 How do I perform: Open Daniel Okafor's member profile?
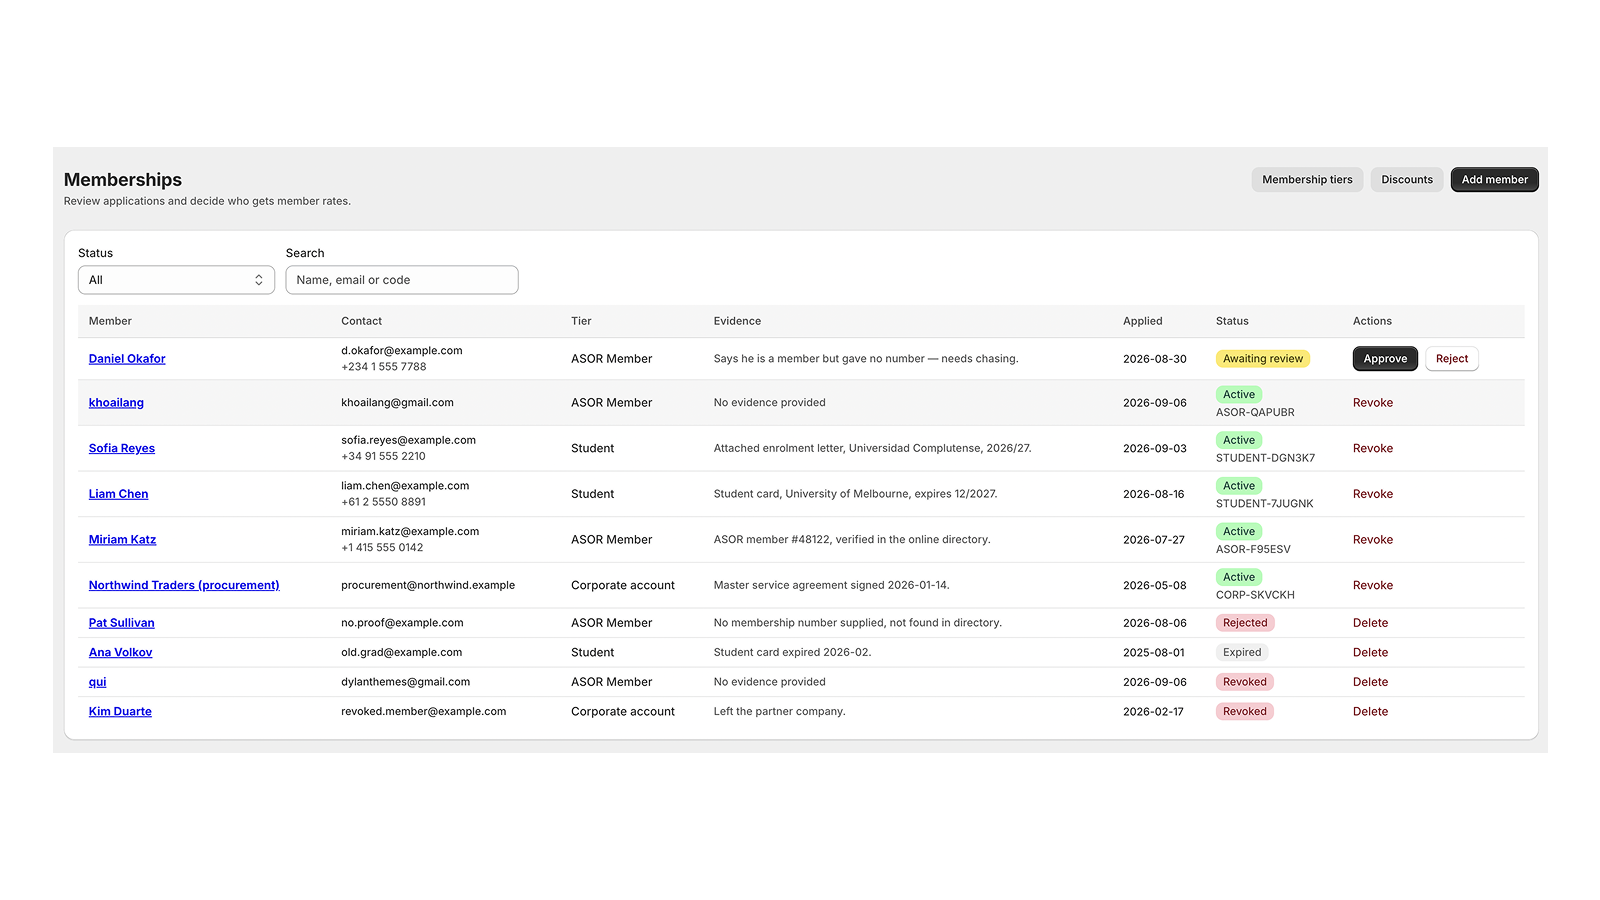coord(127,359)
